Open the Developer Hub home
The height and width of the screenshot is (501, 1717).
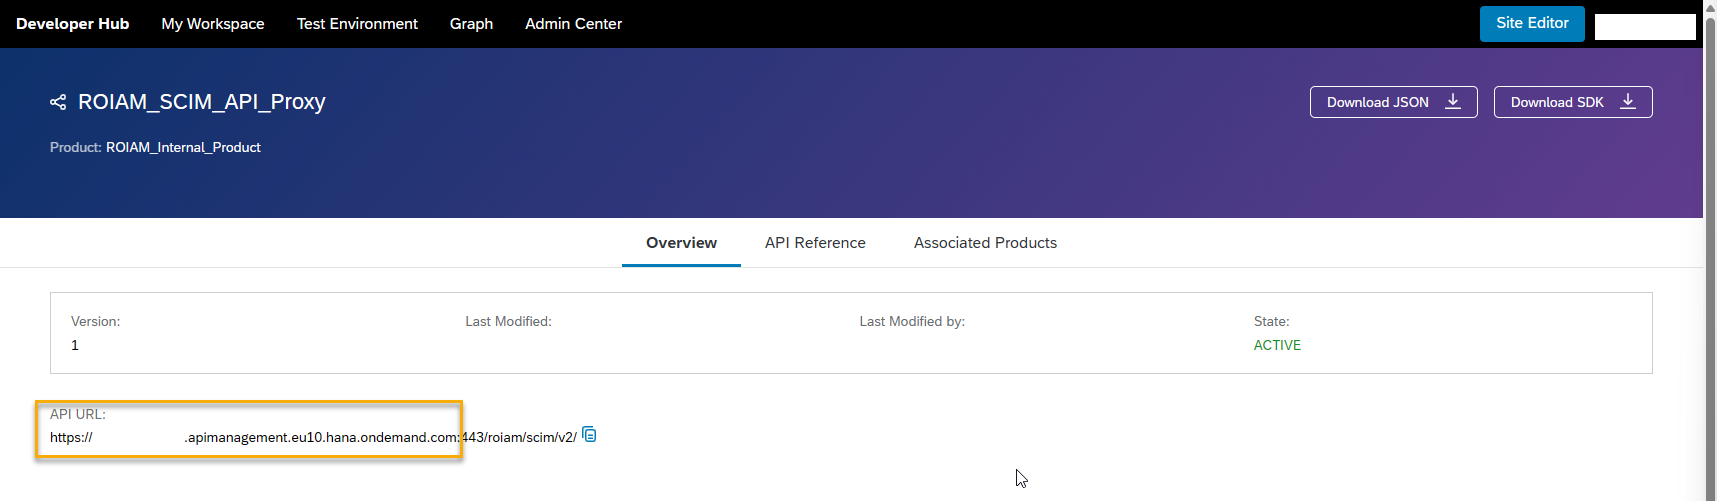tap(72, 24)
